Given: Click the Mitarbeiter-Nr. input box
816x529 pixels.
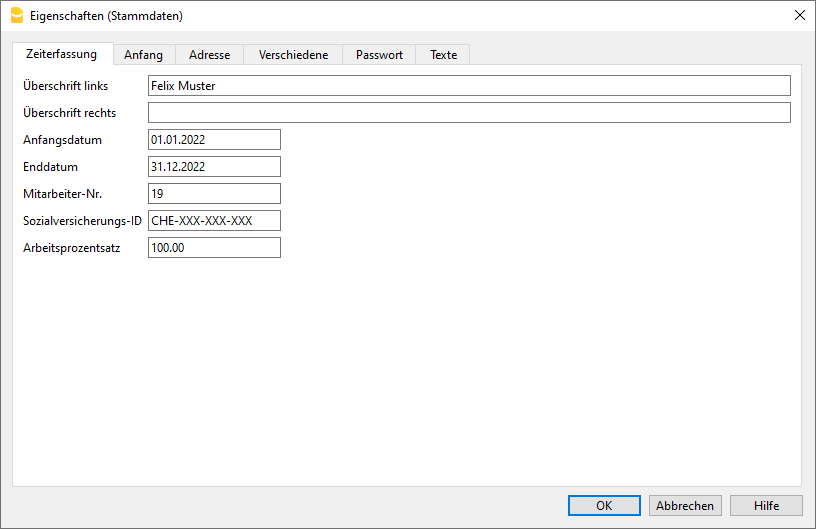Looking at the screenshot, I should point(213,194).
